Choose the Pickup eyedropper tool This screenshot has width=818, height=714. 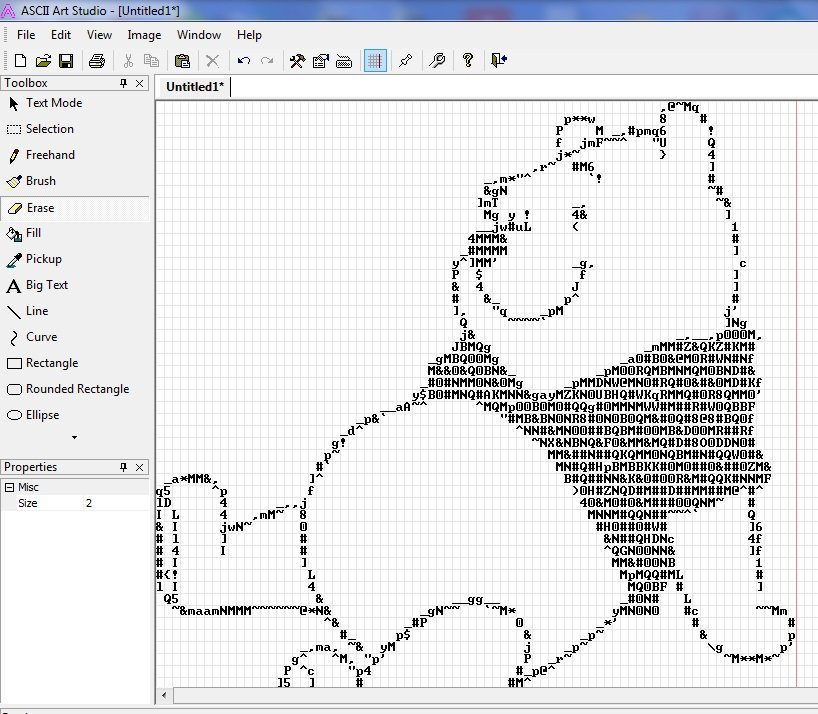point(42,259)
